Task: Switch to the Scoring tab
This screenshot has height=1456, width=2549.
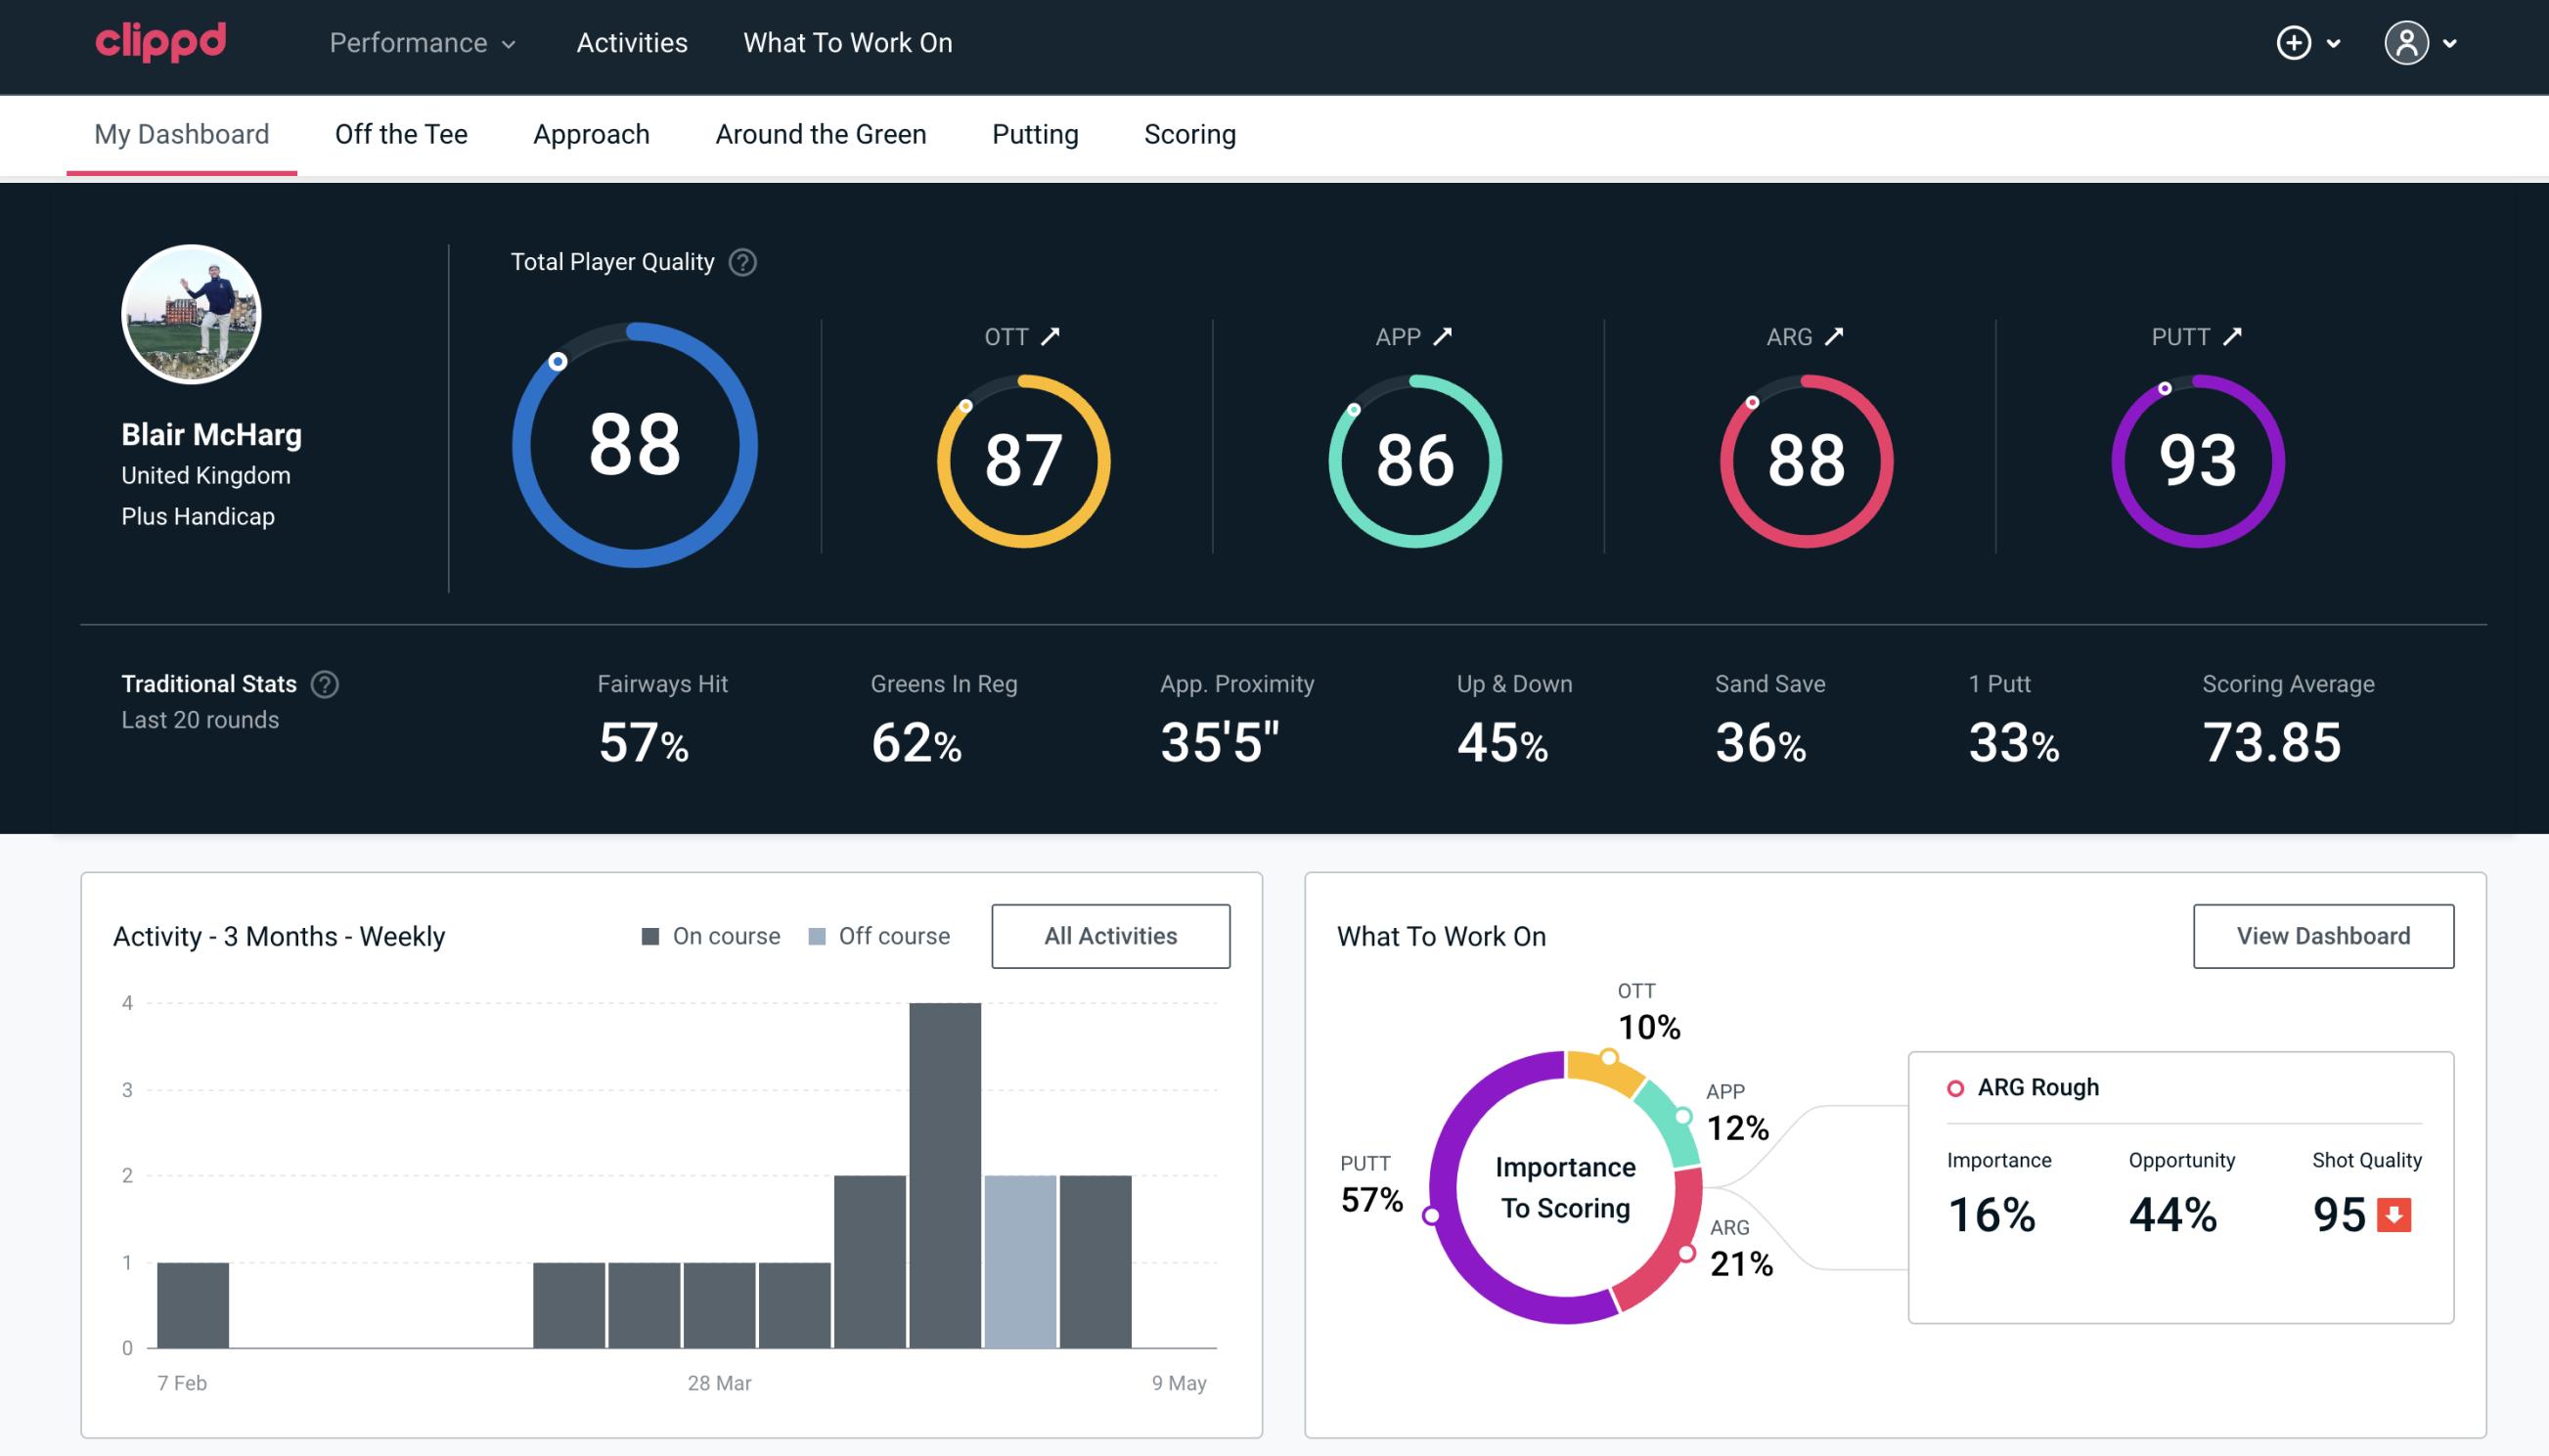Action: (x=1190, y=131)
